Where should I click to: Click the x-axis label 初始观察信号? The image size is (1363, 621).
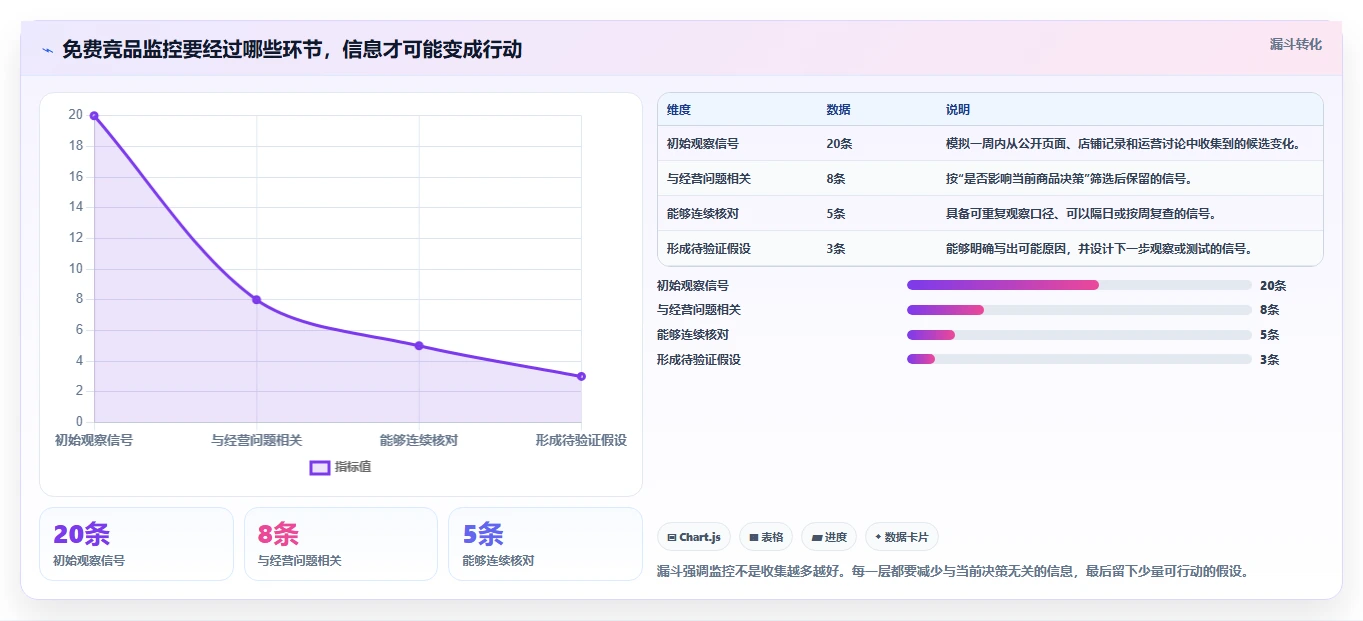[94, 440]
